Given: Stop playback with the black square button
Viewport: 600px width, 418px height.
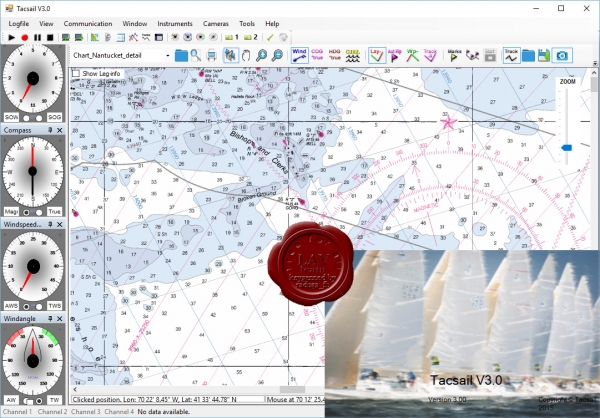Looking at the screenshot, I should [50, 38].
